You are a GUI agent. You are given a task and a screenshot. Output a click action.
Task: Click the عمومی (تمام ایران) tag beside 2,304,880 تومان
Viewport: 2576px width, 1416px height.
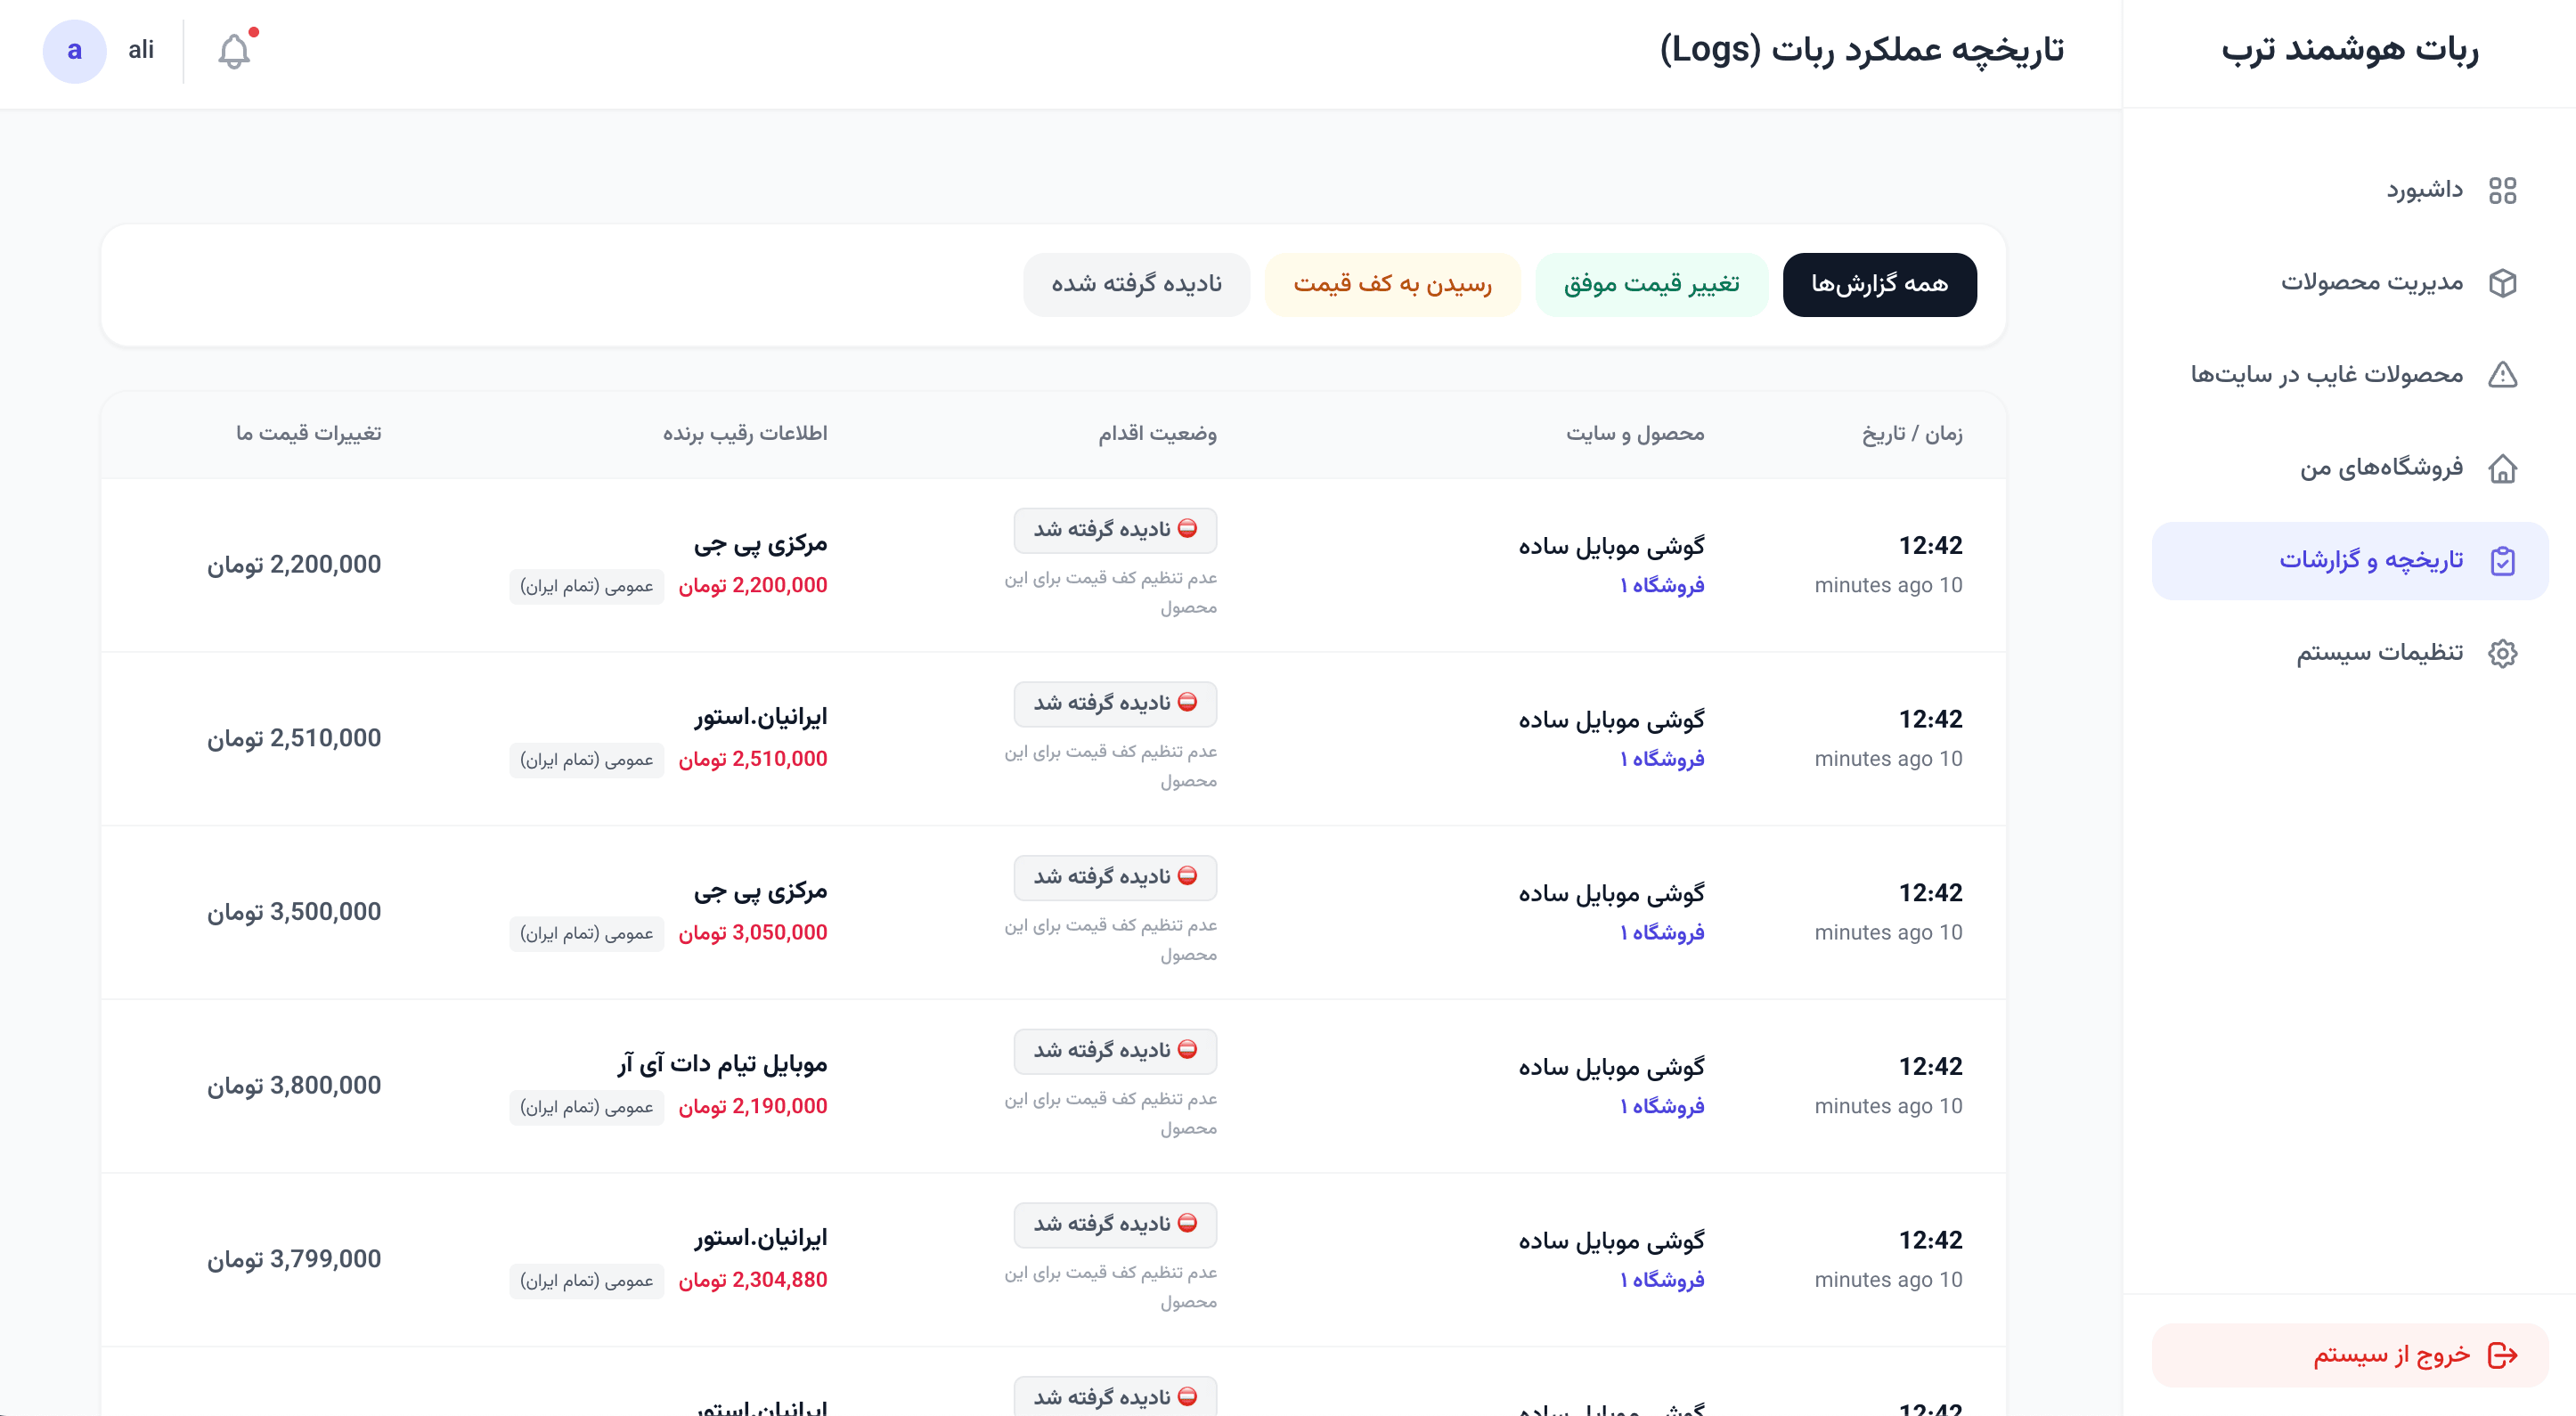(x=586, y=1281)
